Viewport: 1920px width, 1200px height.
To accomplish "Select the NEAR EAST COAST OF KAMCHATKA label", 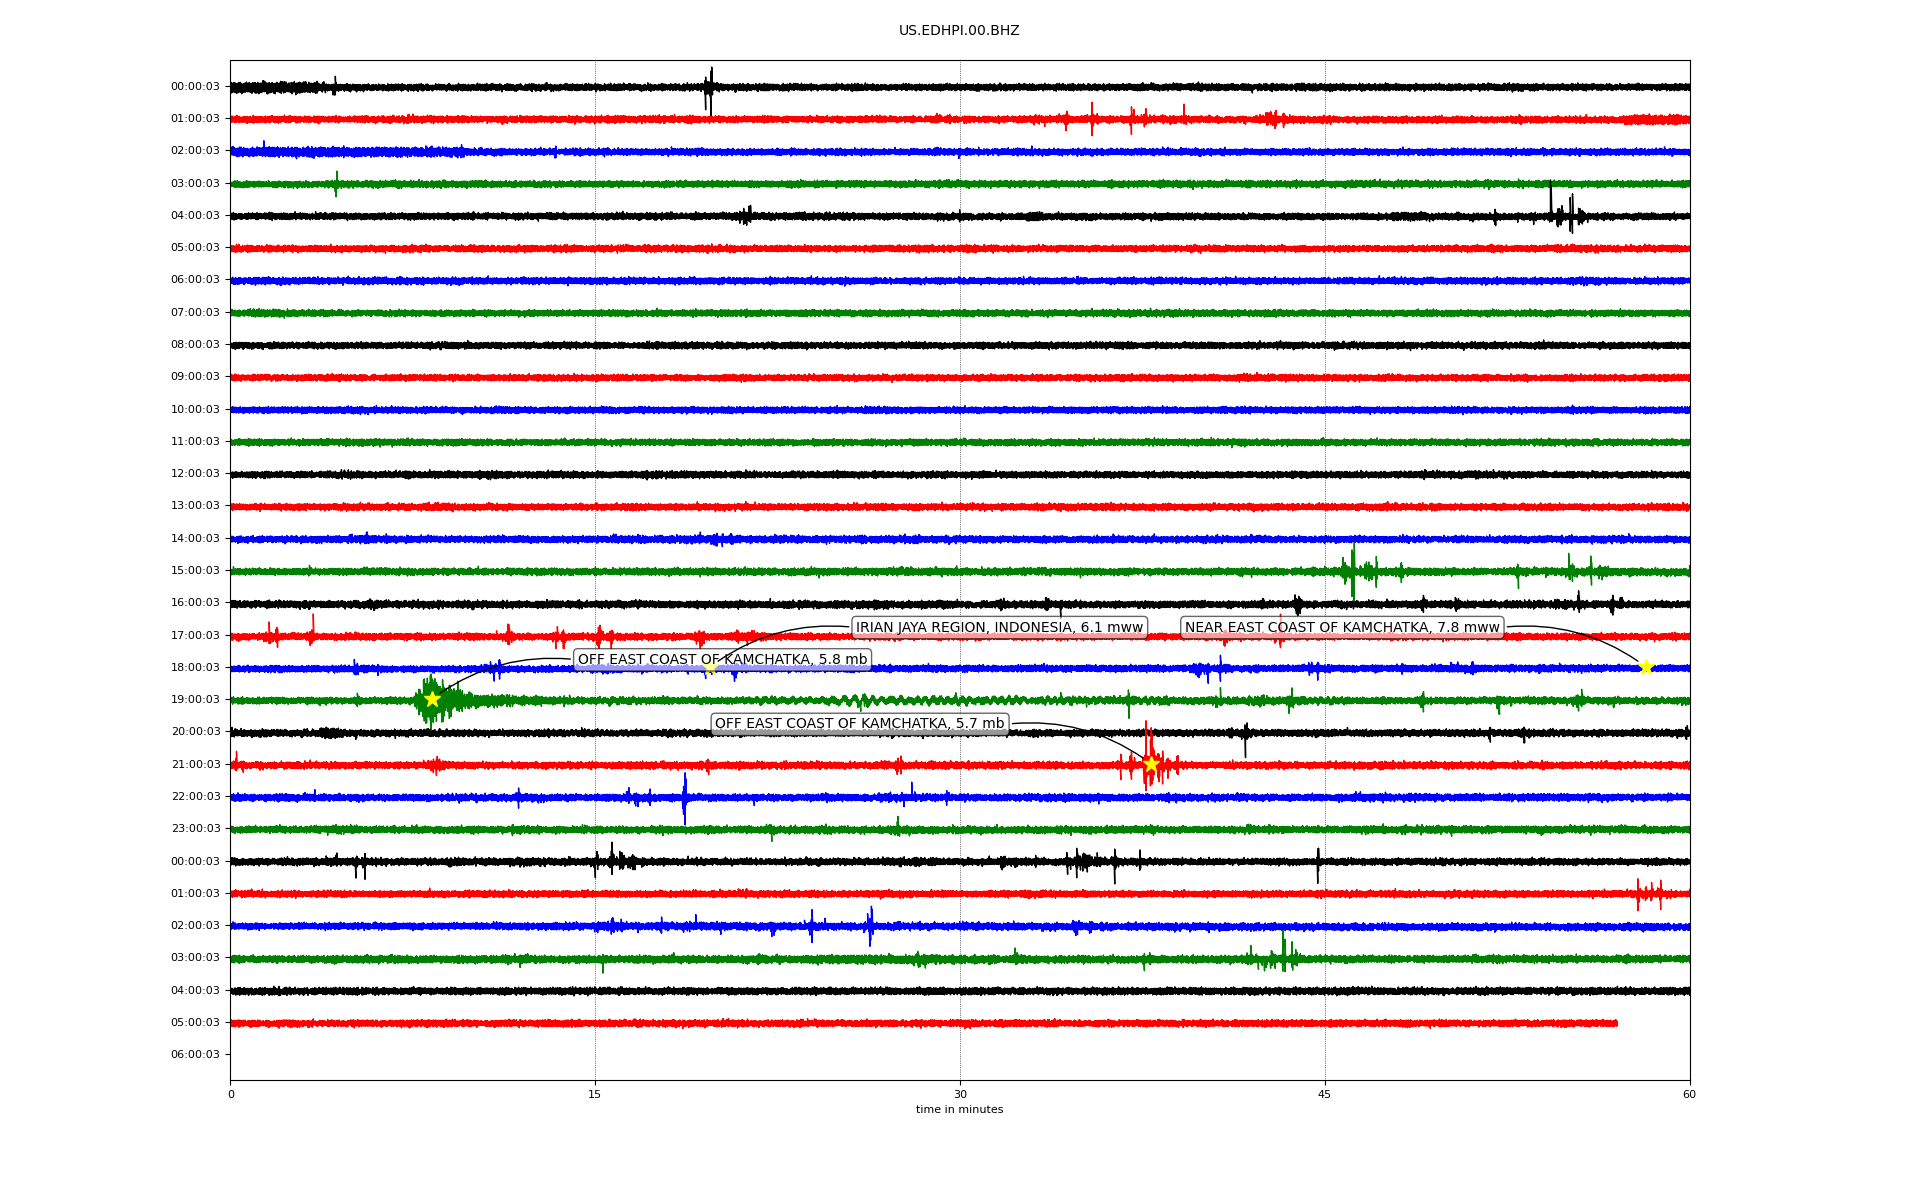I will pyautogui.click(x=1342, y=627).
